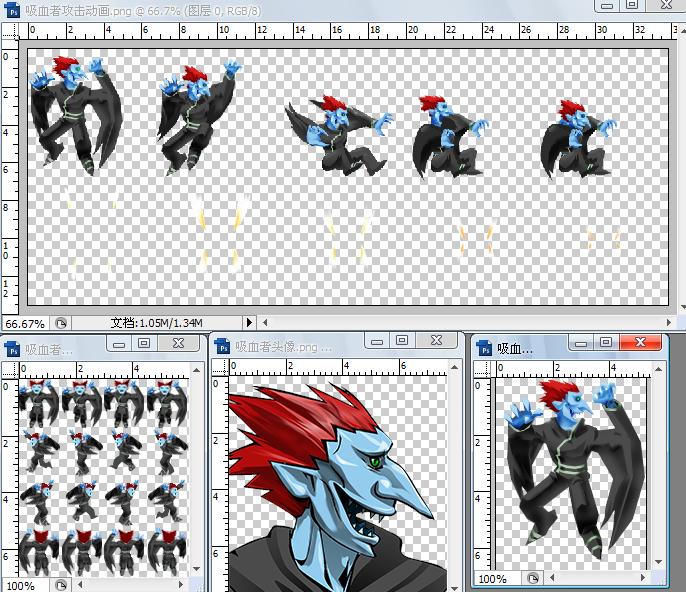
Task: Maximize the 吸血者头像.png window
Action: point(402,340)
